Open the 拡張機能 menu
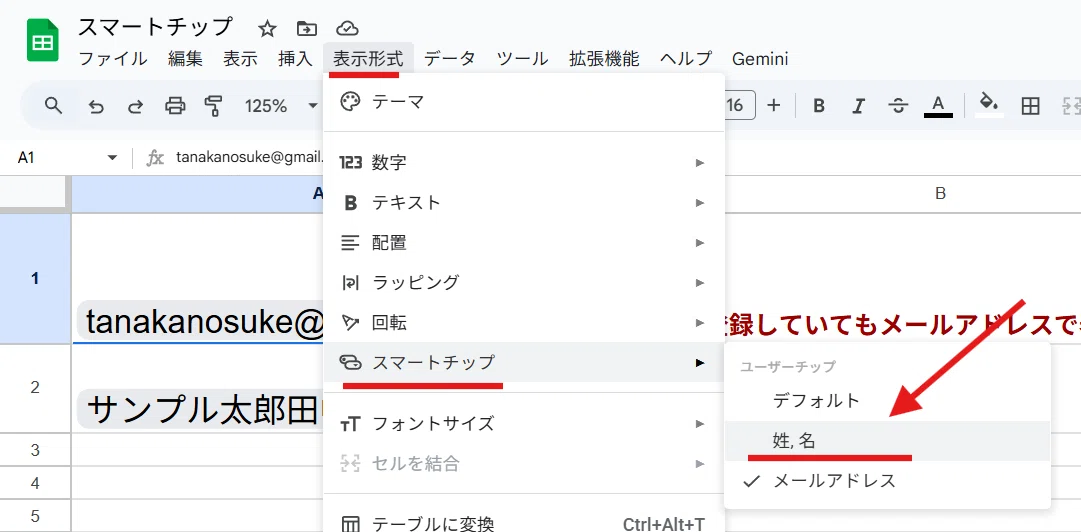The width and height of the screenshot is (1081, 532). tap(604, 59)
